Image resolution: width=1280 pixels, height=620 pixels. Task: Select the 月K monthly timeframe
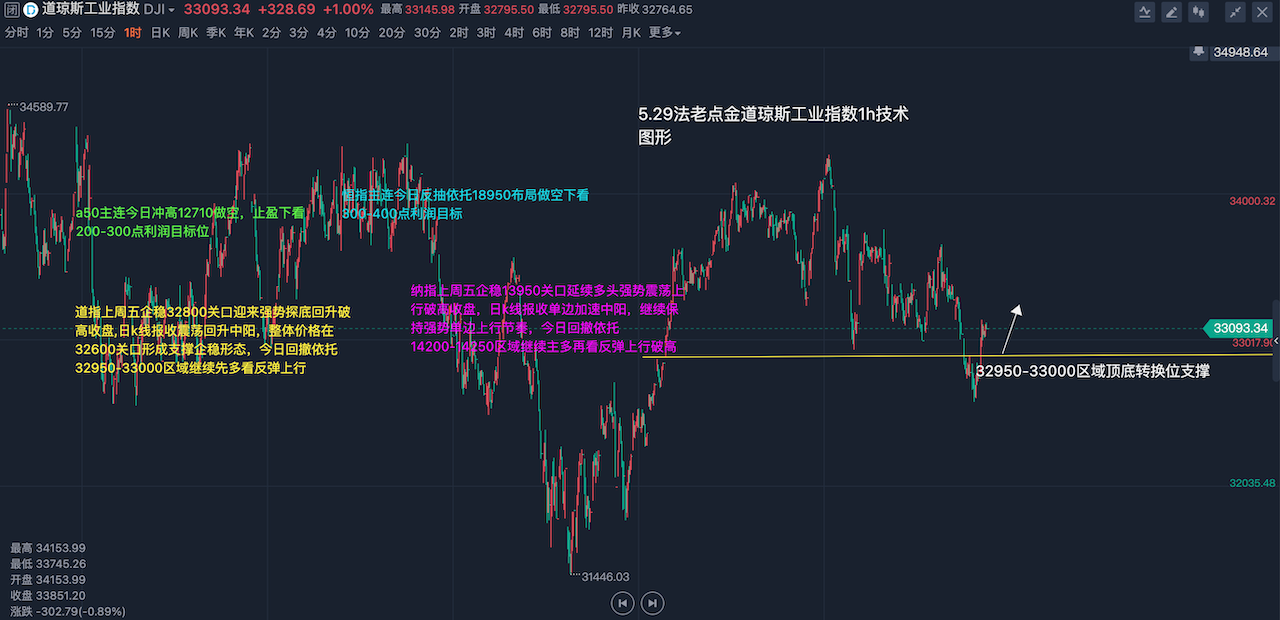pyautogui.click(x=631, y=33)
